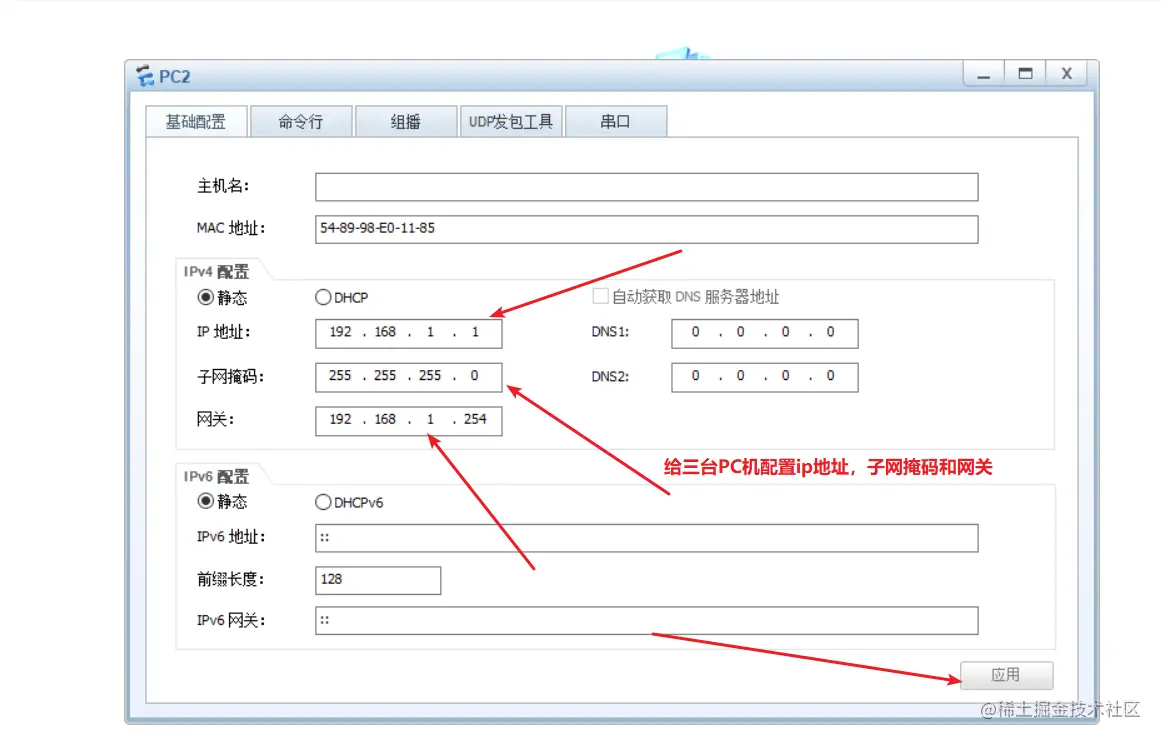The height and width of the screenshot is (741, 1162).
Task: Select the DHCPv6 radio button
Action: [323, 502]
